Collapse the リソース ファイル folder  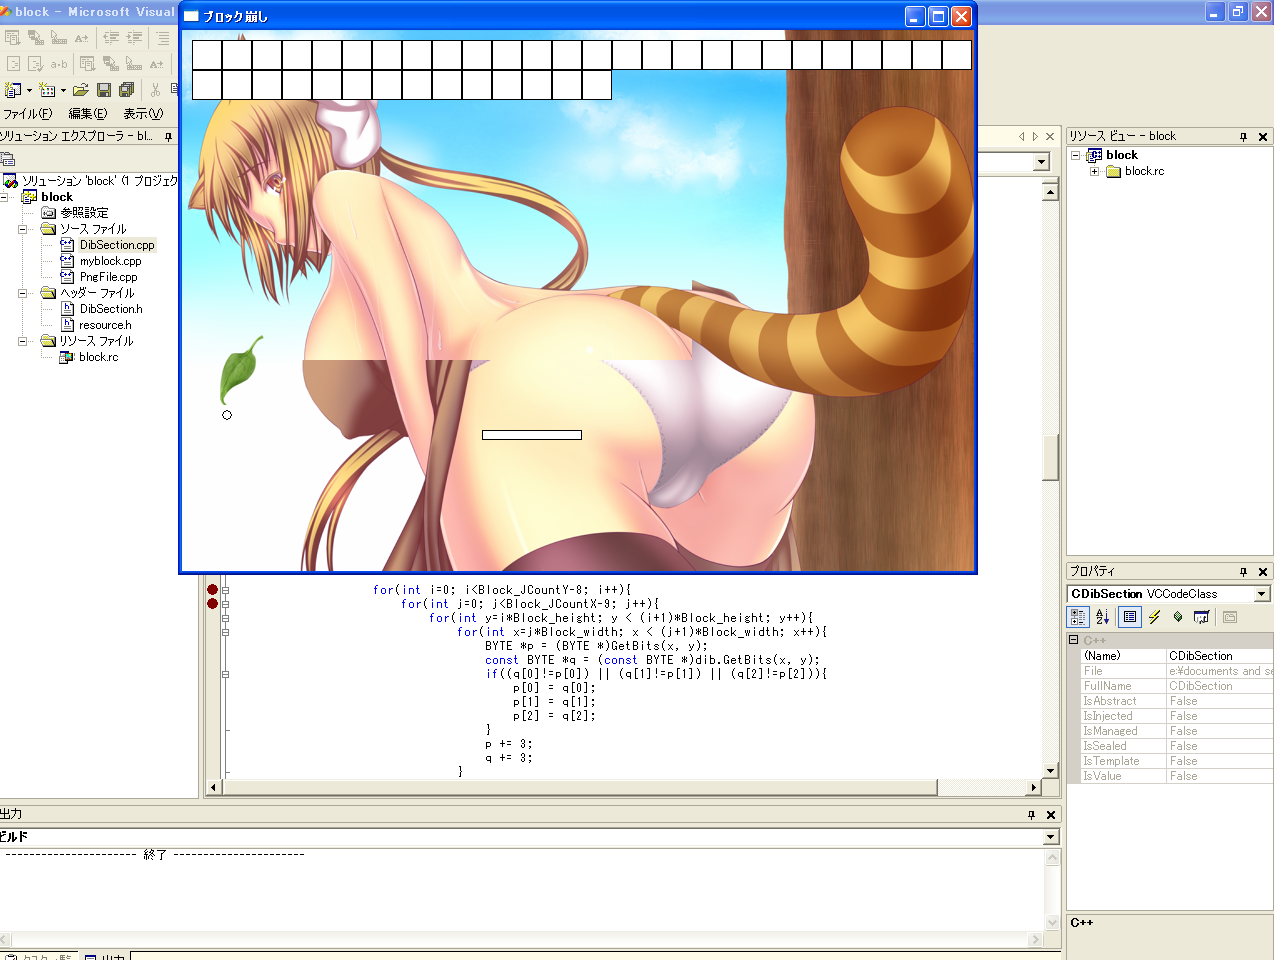coord(22,341)
